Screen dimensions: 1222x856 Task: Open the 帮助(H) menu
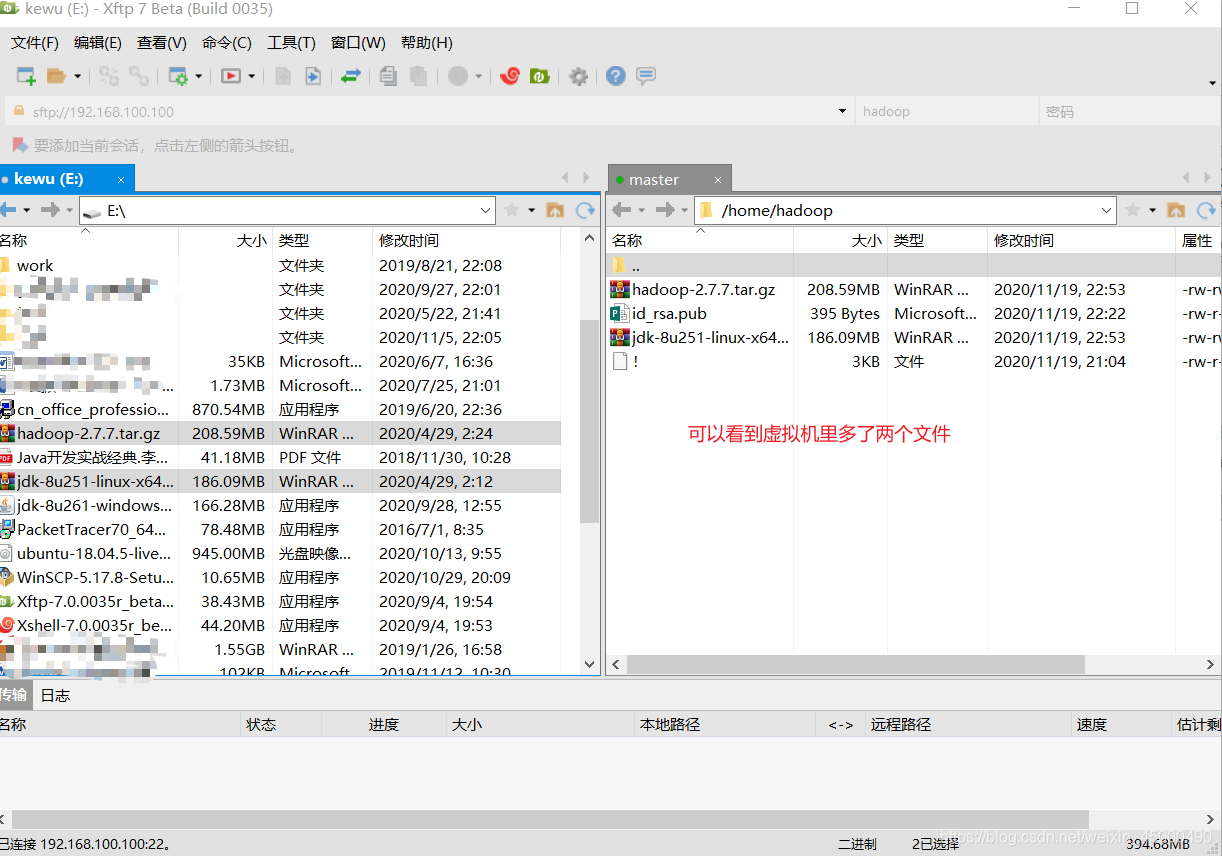[427, 43]
